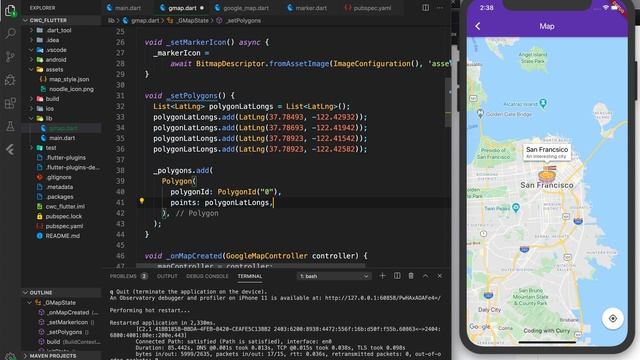Tap the noodle marker icon on San Francisco
The image size is (640, 360).
tap(547, 174)
